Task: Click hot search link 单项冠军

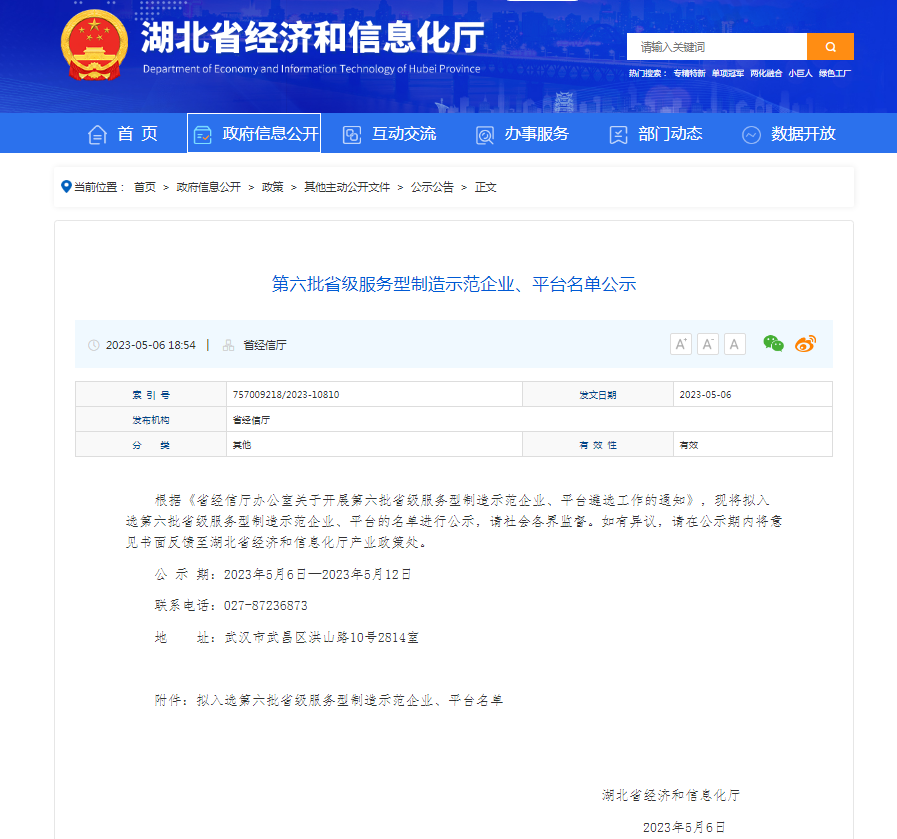Action: 728,73
